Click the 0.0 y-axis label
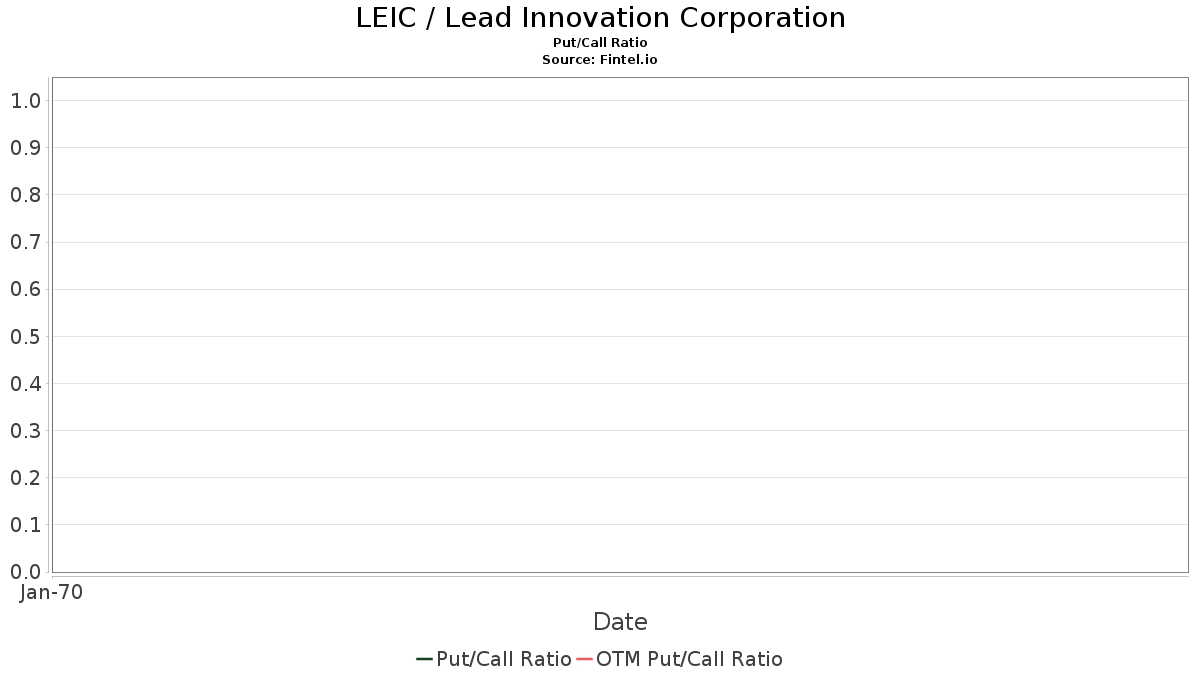The height and width of the screenshot is (675, 1200). click(25, 572)
